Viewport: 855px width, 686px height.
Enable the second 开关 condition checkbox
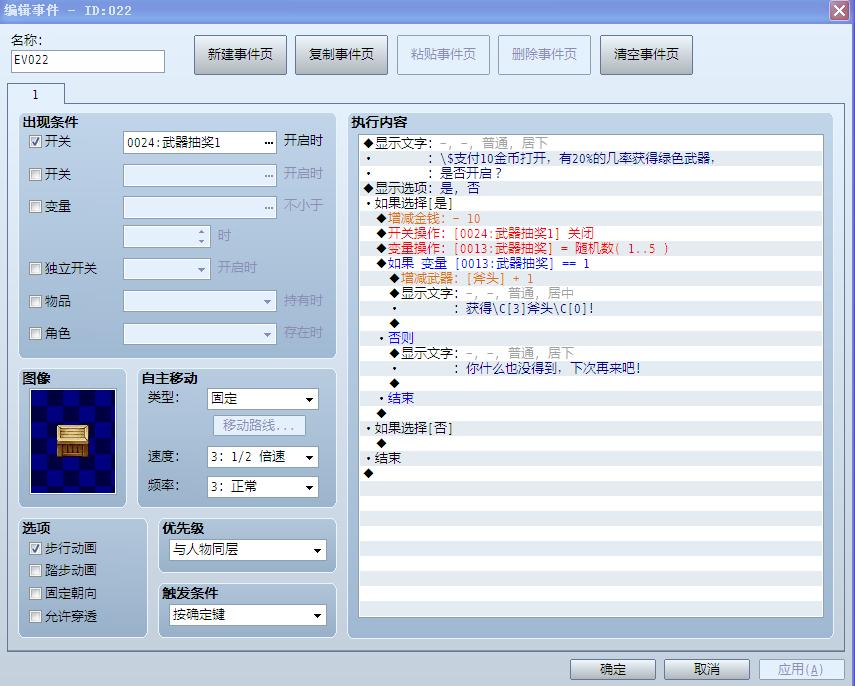coord(35,174)
